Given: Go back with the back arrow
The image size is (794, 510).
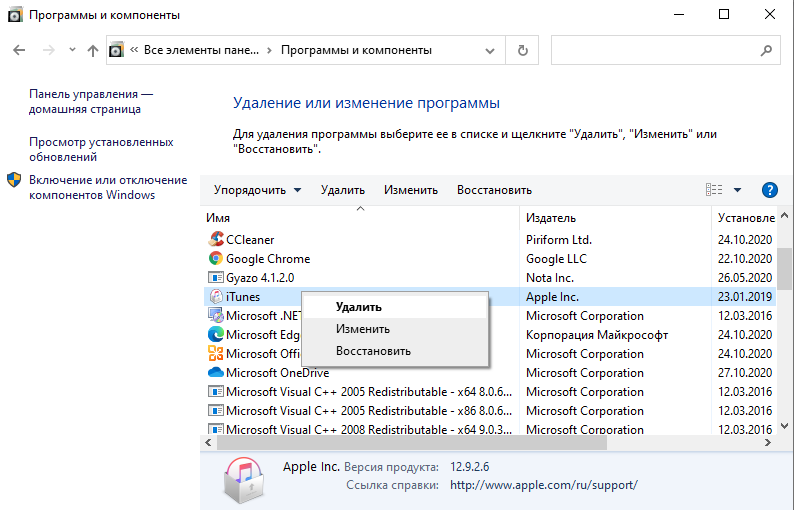Looking at the screenshot, I should click(19, 50).
